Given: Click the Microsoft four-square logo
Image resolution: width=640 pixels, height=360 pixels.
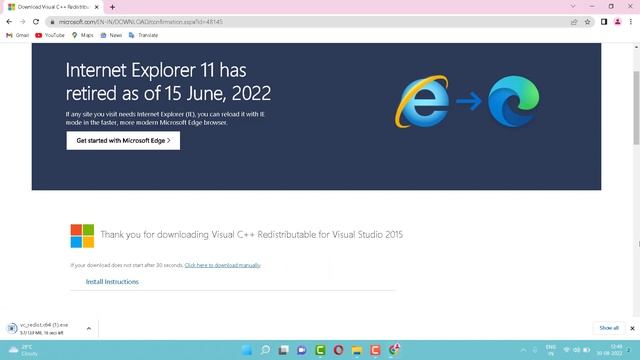Looking at the screenshot, I should [82, 236].
